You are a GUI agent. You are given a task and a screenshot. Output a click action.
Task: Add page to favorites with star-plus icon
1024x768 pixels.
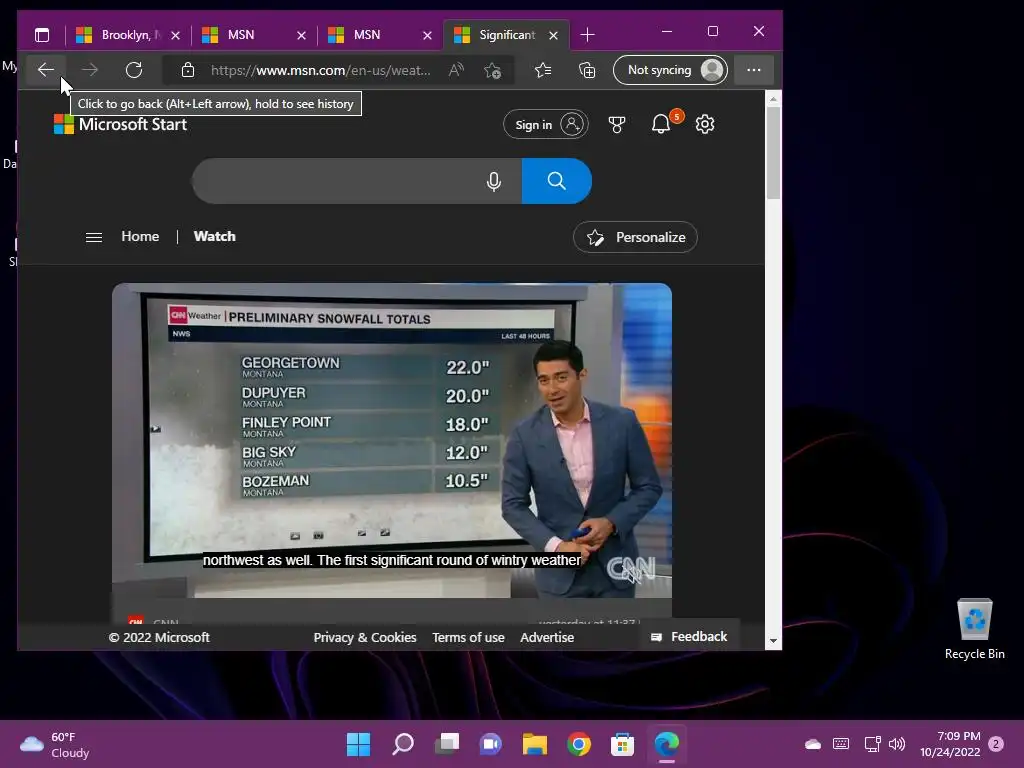[492, 70]
